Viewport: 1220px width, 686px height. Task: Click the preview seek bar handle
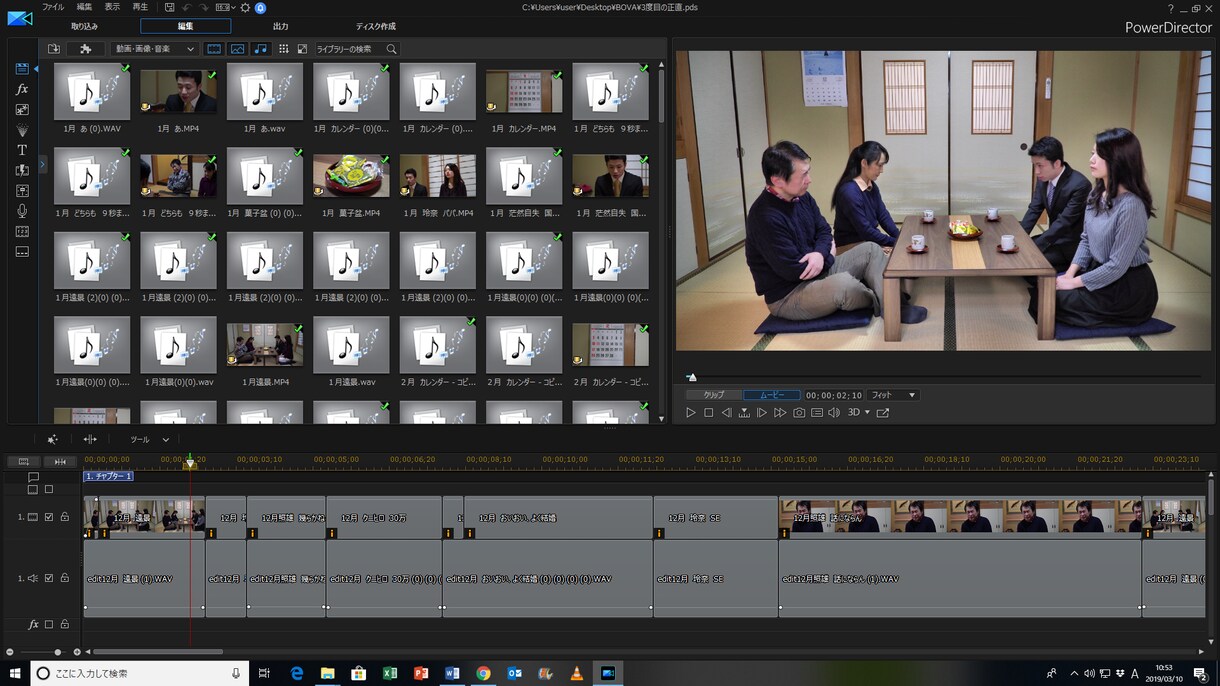[691, 377]
